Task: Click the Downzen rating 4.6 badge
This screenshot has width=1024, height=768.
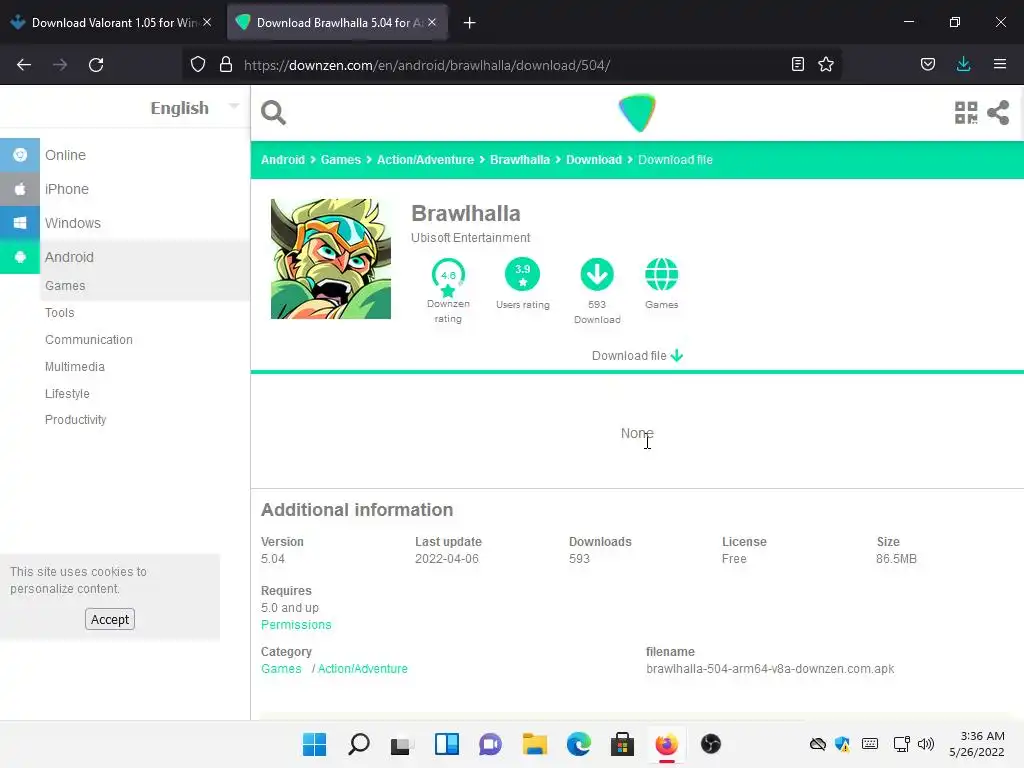Action: coord(448,277)
